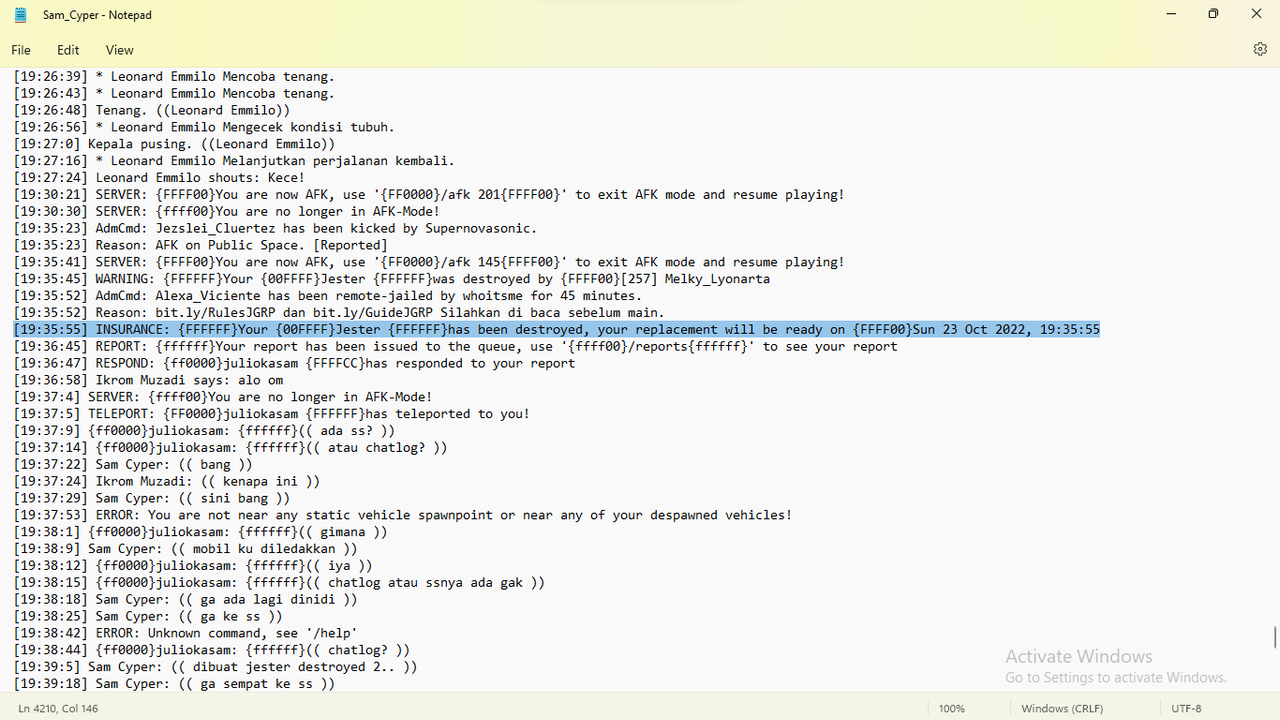Click 'Ikrom Muzadi: (( kenapa ini ))' line
Screen dimensions: 1280x720
[x=167, y=481]
